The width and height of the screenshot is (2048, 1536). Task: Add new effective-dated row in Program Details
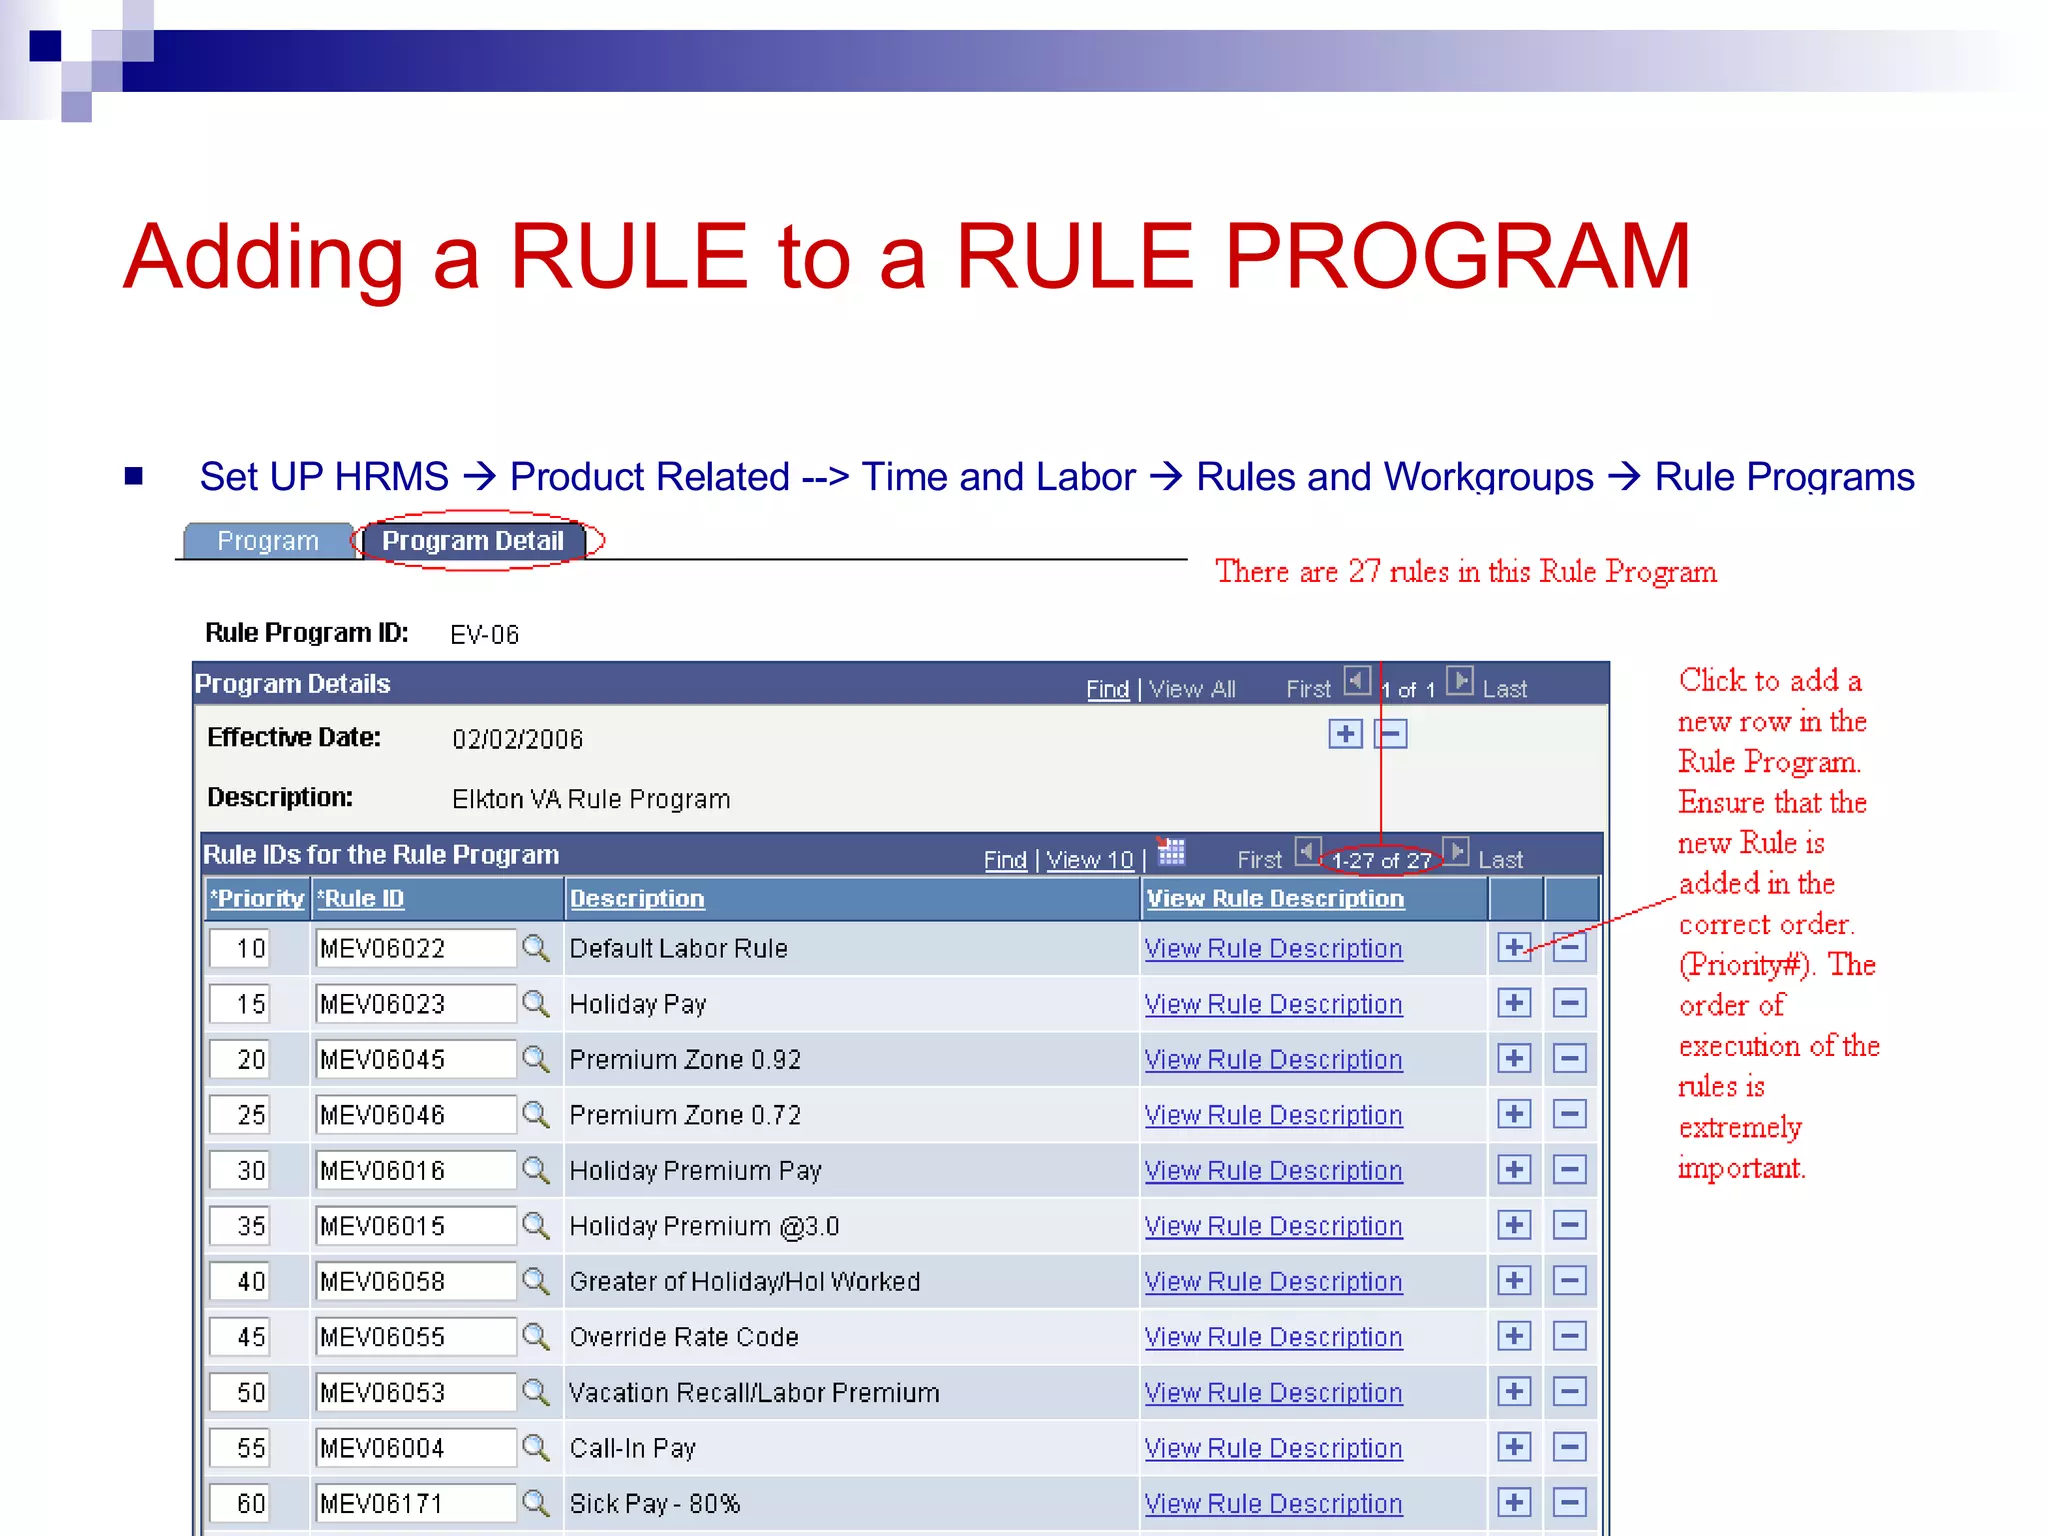[x=1345, y=734]
